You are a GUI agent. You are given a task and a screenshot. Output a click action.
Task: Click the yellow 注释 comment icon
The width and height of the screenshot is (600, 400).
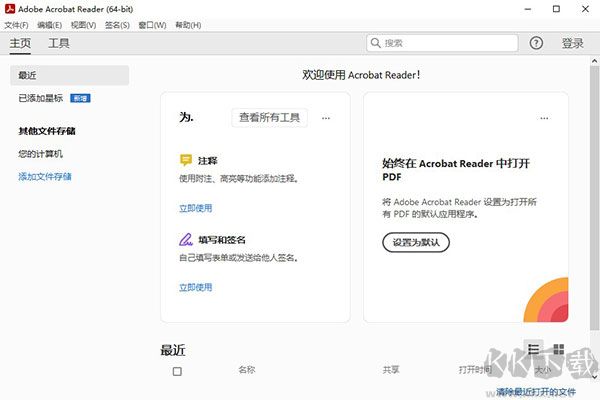(186, 160)
